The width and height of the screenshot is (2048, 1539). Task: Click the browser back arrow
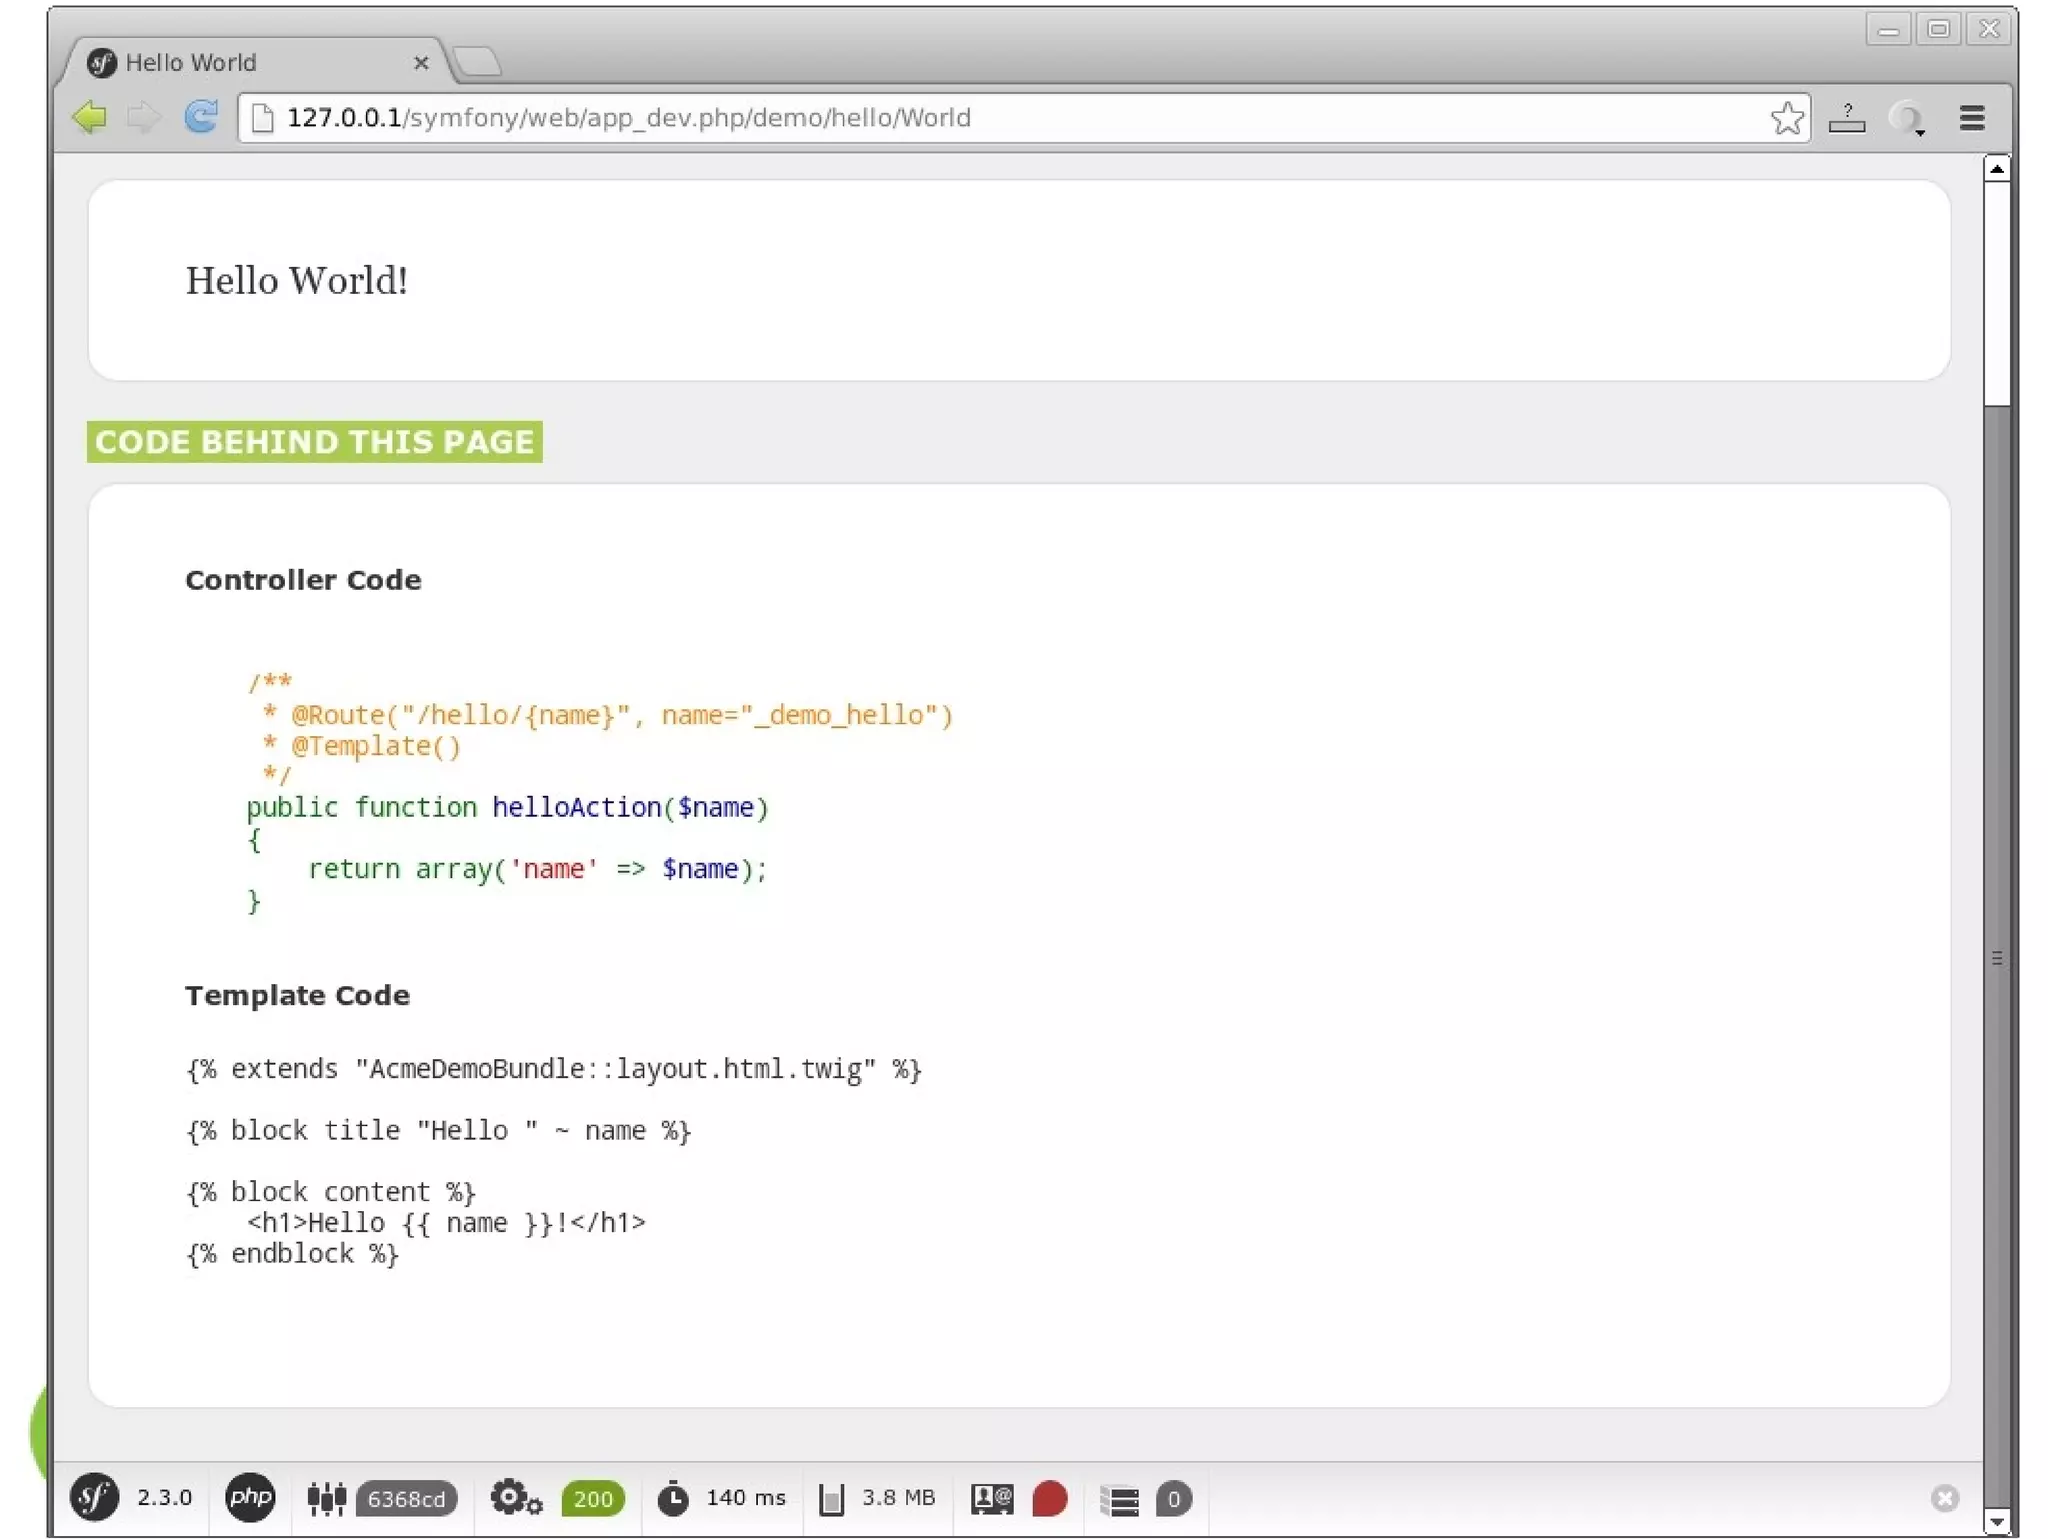point(90,117)
